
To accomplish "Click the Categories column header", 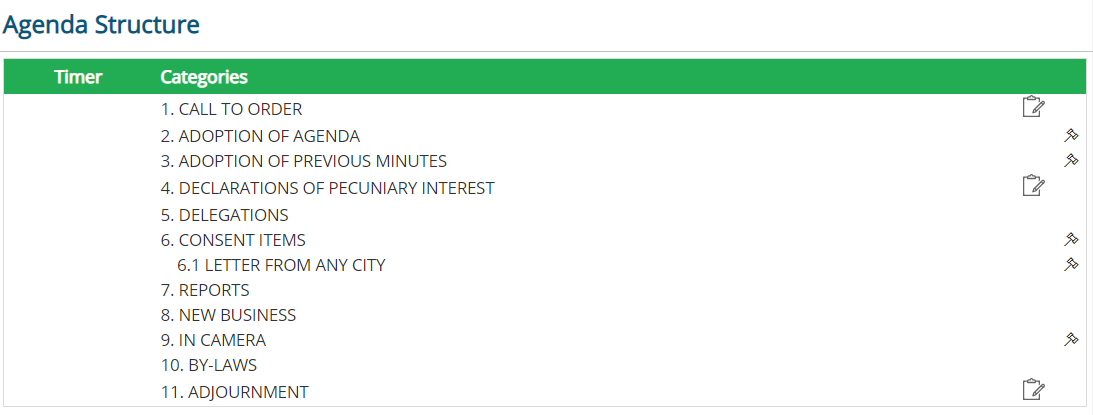I will coord(204,77).
